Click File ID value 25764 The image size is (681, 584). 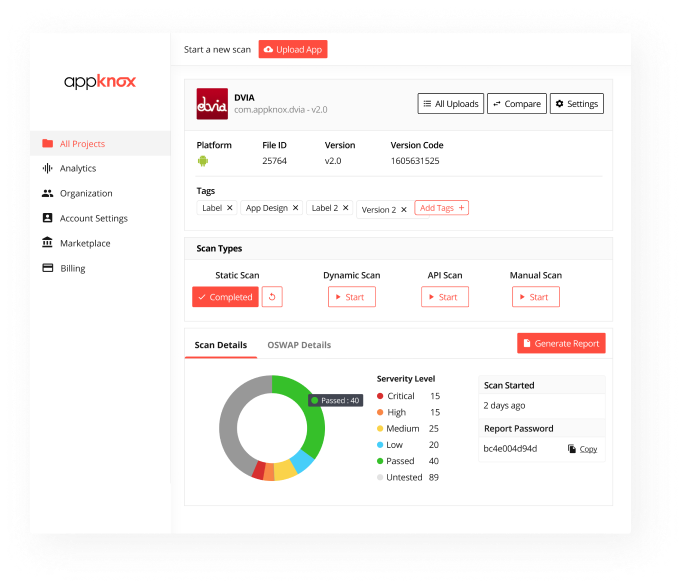click(274, 161)
